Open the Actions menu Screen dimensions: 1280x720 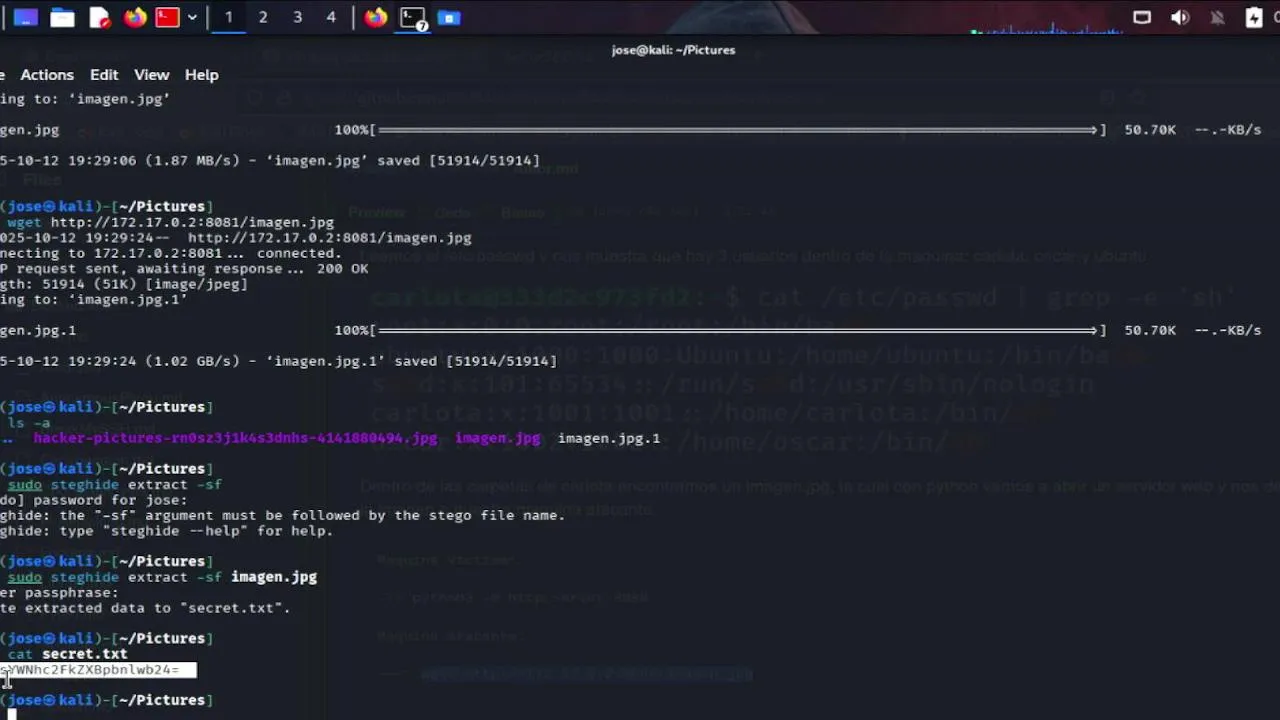(x=47, y=75)
